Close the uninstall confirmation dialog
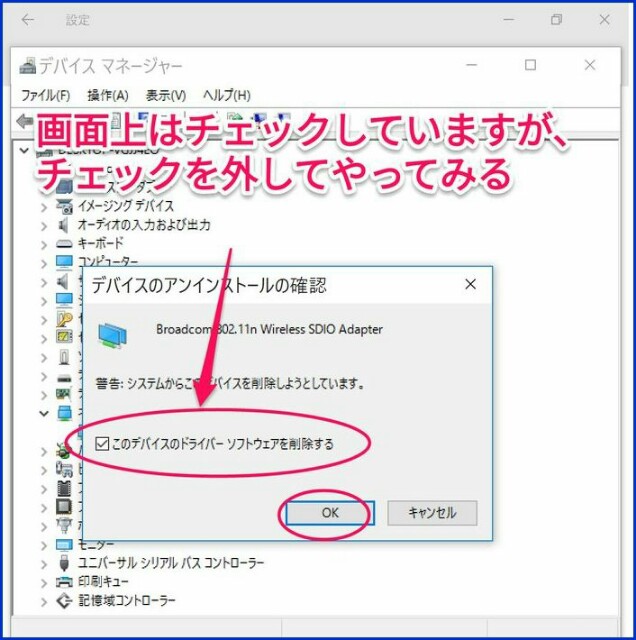636x640 pixels. (x=470, y=284)
